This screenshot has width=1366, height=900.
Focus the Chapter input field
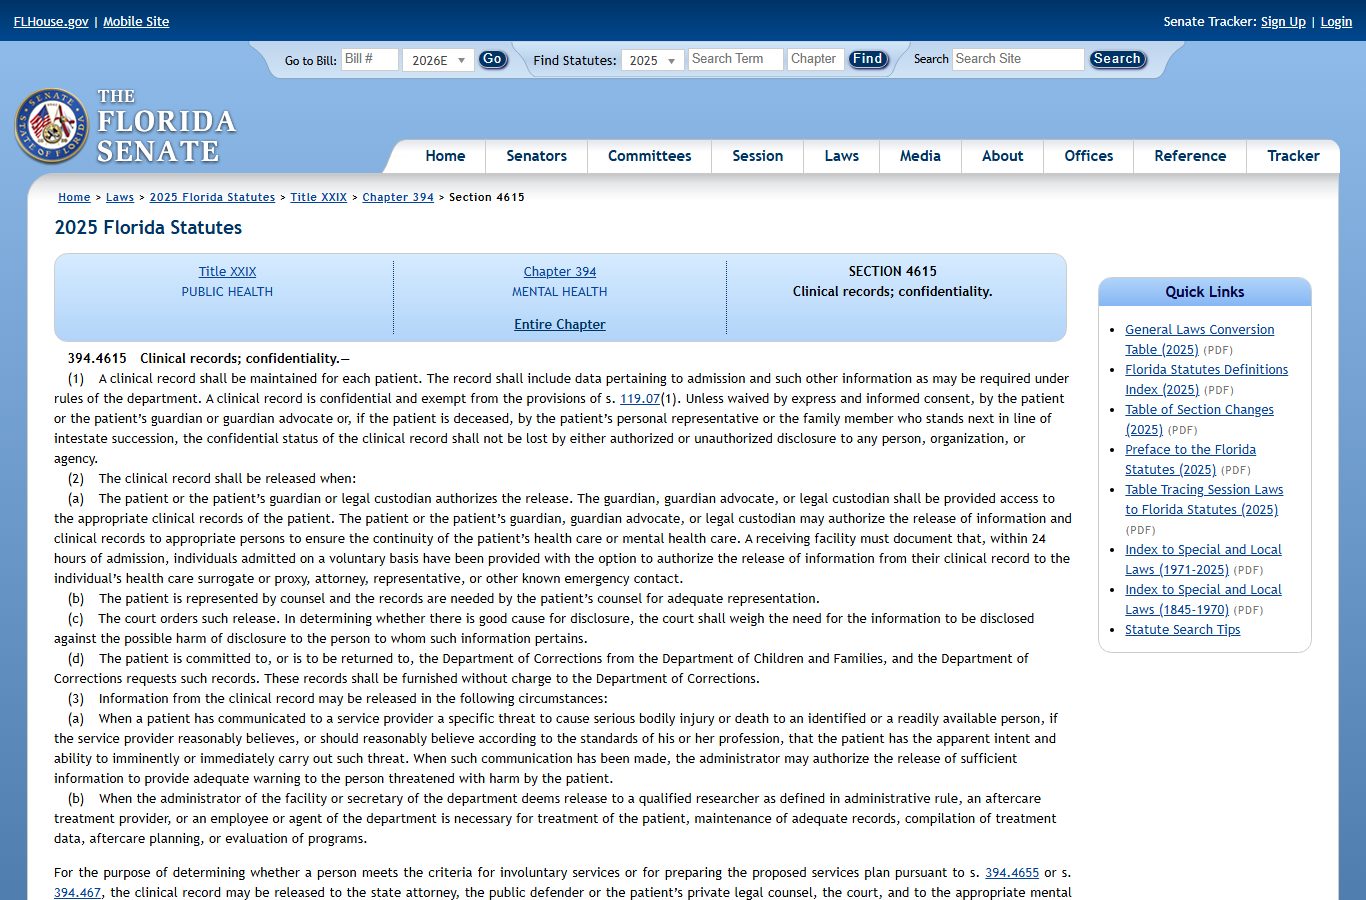(815, 59)
